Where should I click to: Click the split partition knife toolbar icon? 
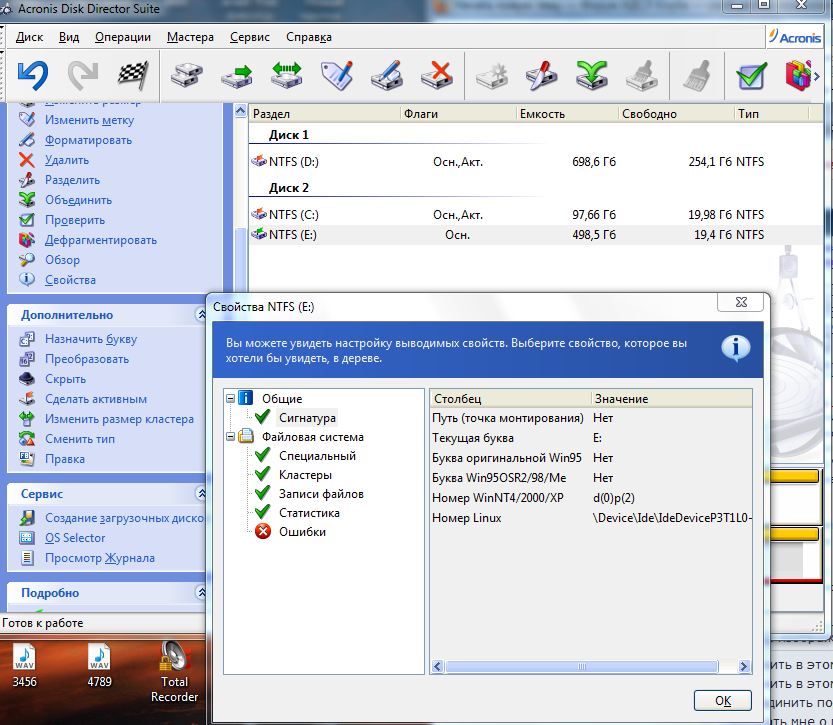541,75
